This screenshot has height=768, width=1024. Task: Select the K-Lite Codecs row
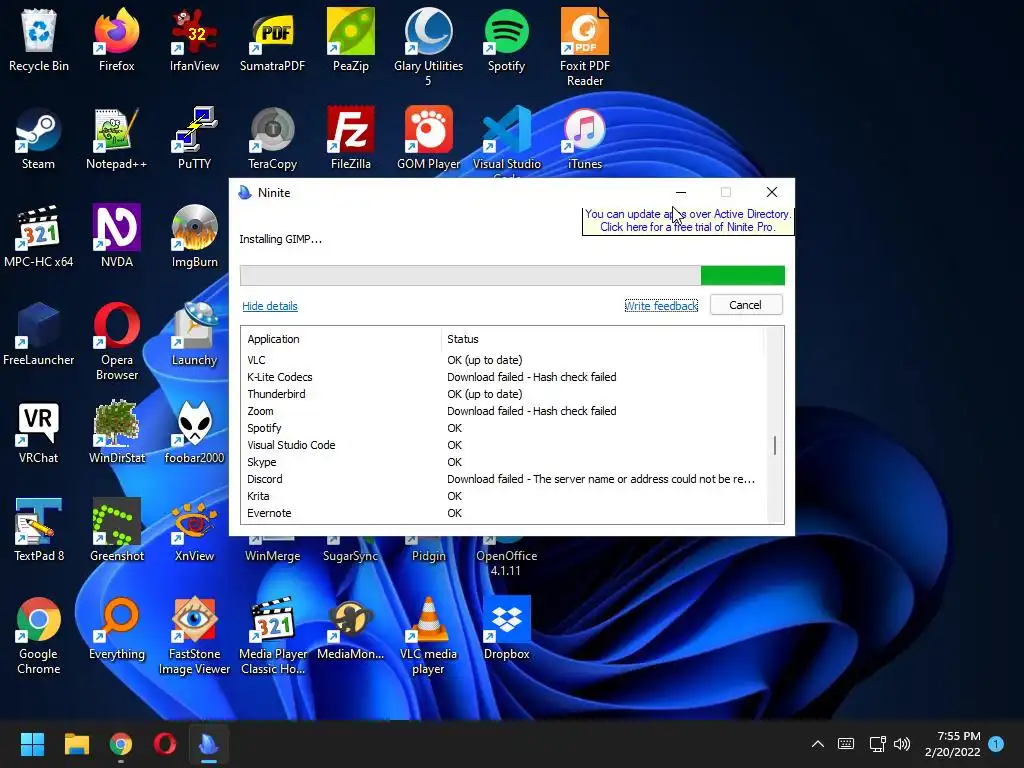[503, 377]
